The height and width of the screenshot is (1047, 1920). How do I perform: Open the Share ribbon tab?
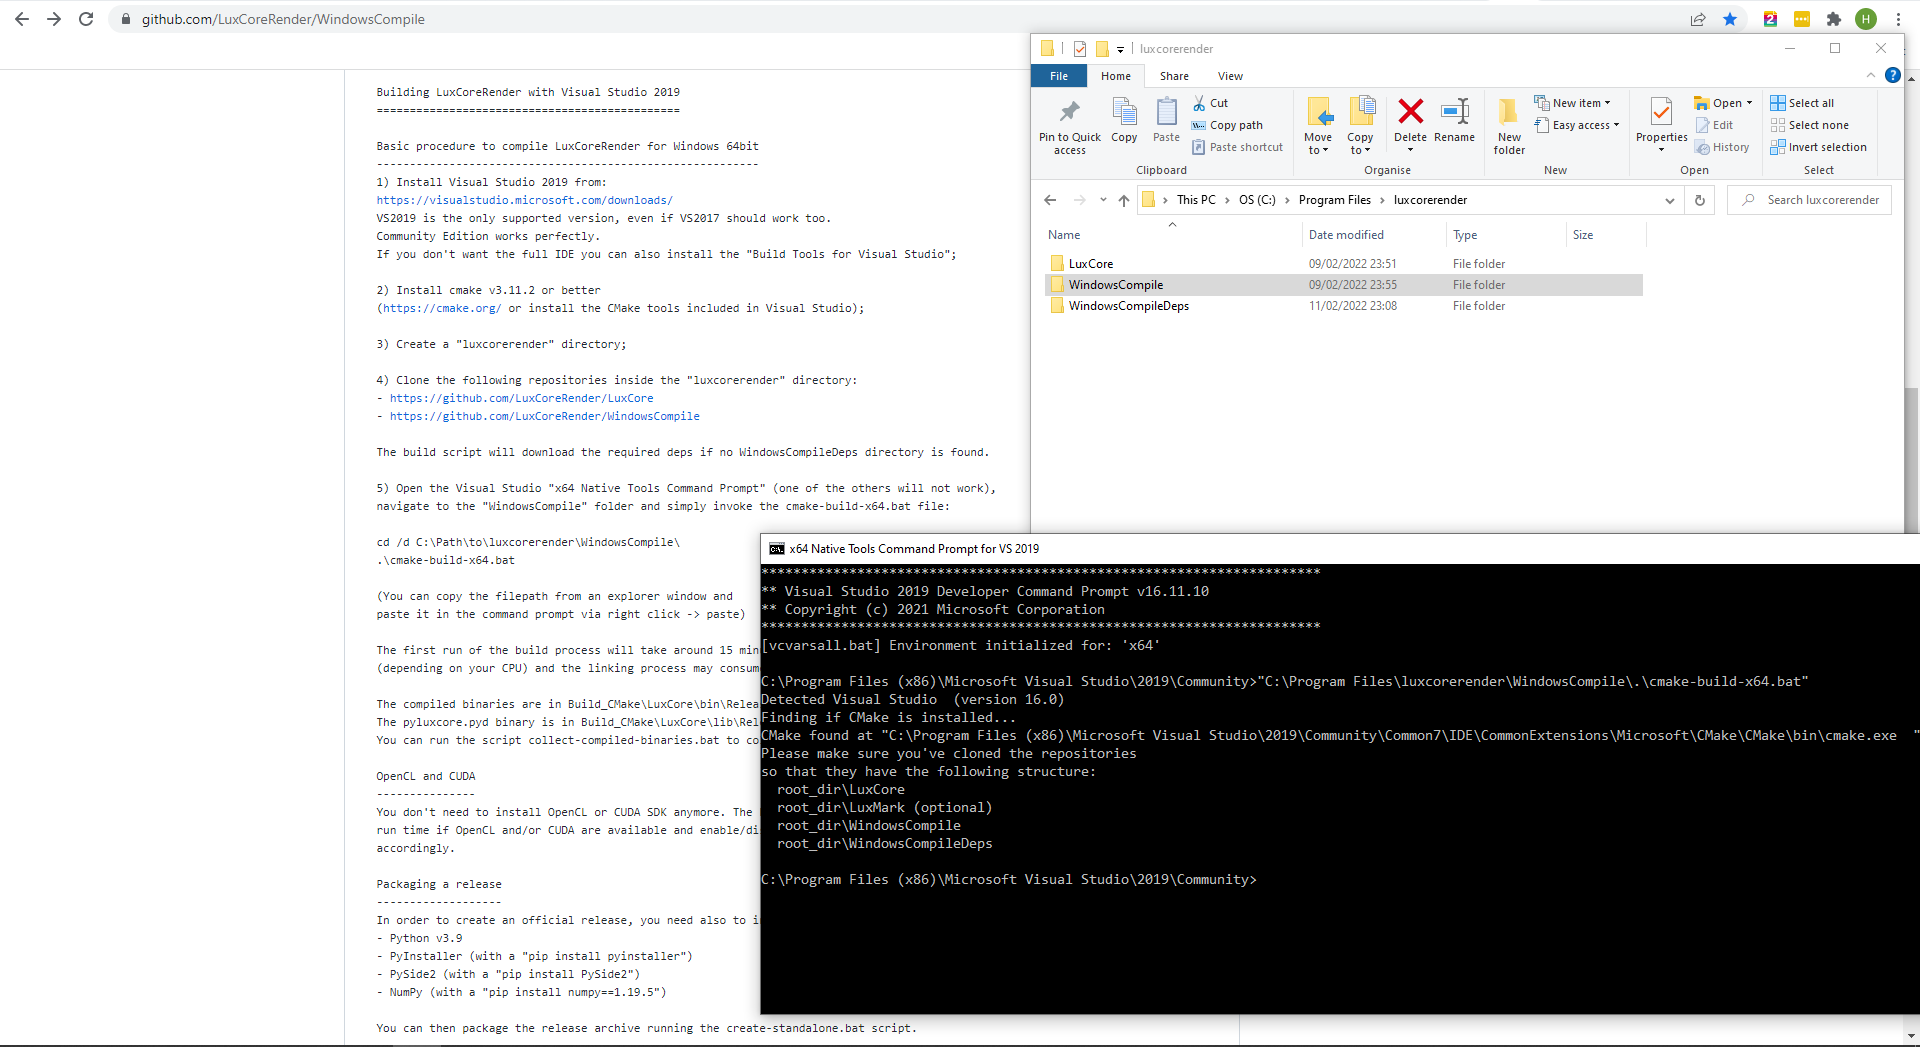tap(1174, 76)
